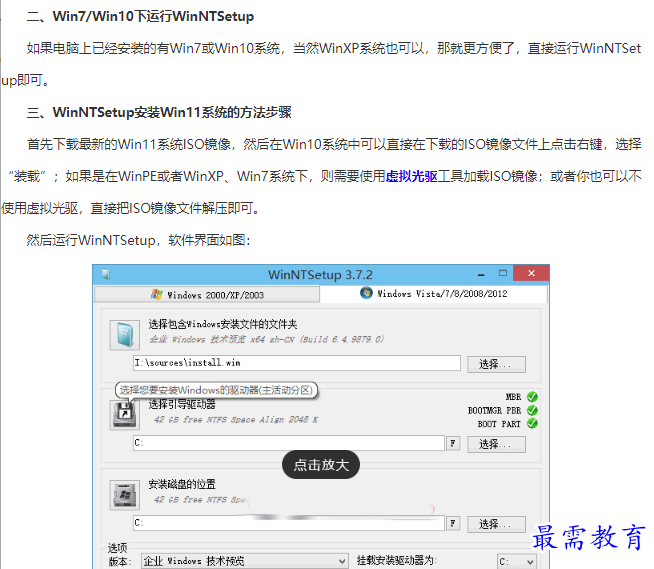Click the F button beside boot drive field

[x=453, y=443]
